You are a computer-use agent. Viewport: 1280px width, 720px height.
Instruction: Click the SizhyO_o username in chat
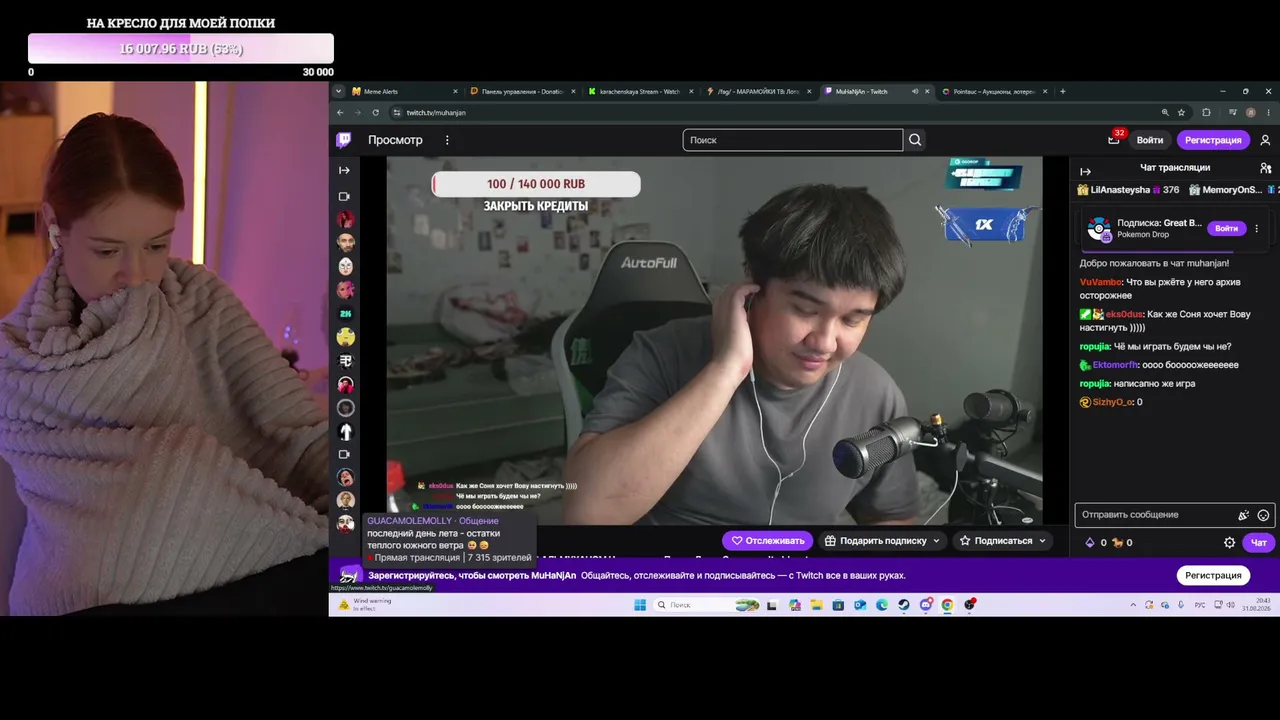pos(1112,402)
